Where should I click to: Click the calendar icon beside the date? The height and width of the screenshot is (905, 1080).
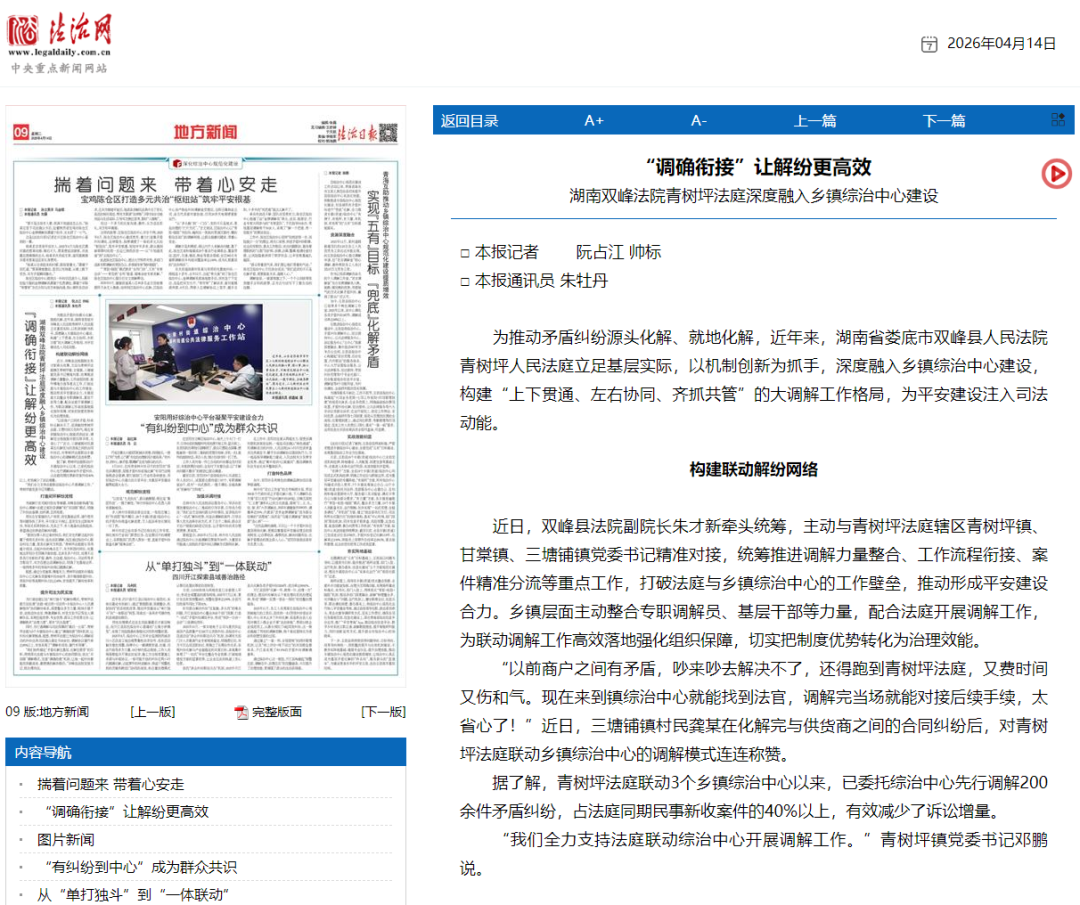click(x=929, y=43)
